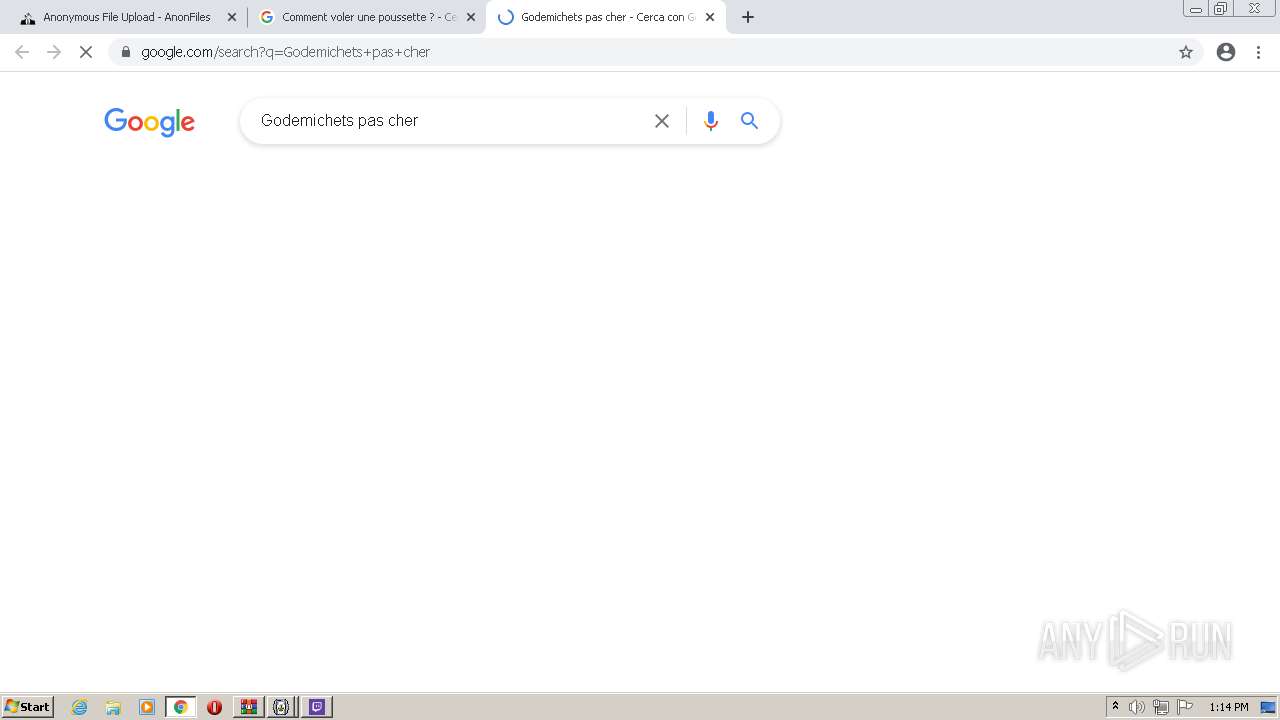Open the Action Center flag icon
Image resolution: width=1280 pixels, height=720 pixels.
(1185, 707)
